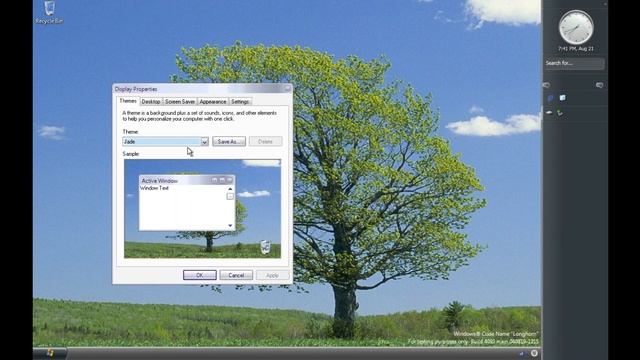
Task: Click the 'Active Window' title in the sample
Action: [x=160, y=180]
